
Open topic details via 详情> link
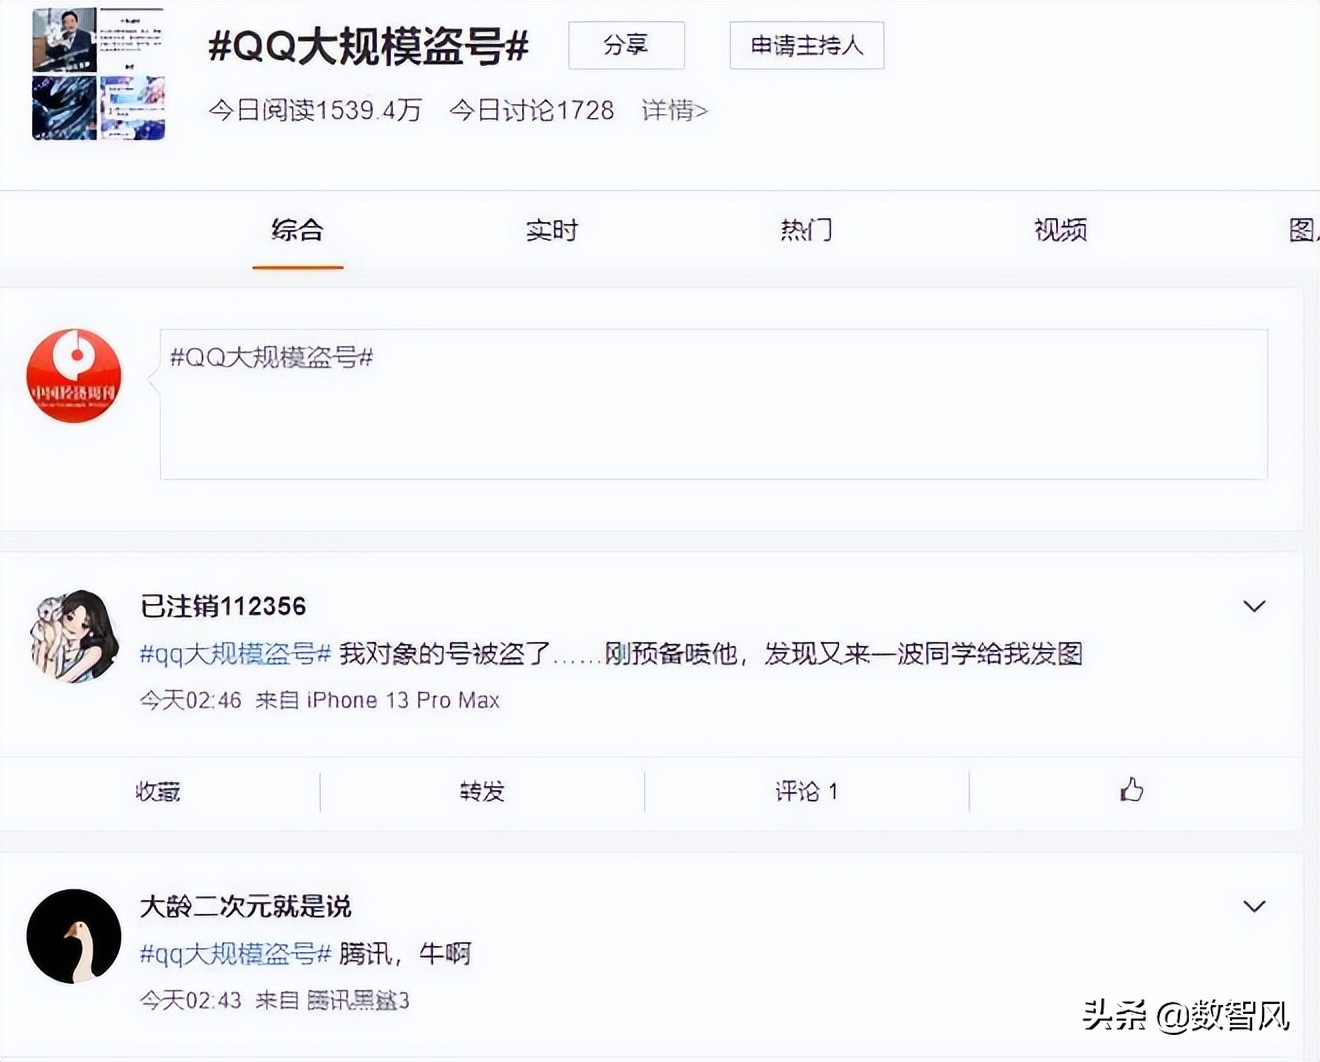(674, 110)
